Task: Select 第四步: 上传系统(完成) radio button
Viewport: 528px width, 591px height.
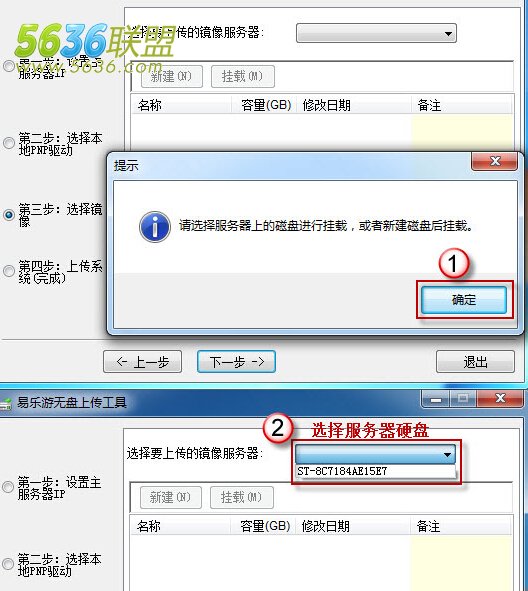Action: click(9, 271)
